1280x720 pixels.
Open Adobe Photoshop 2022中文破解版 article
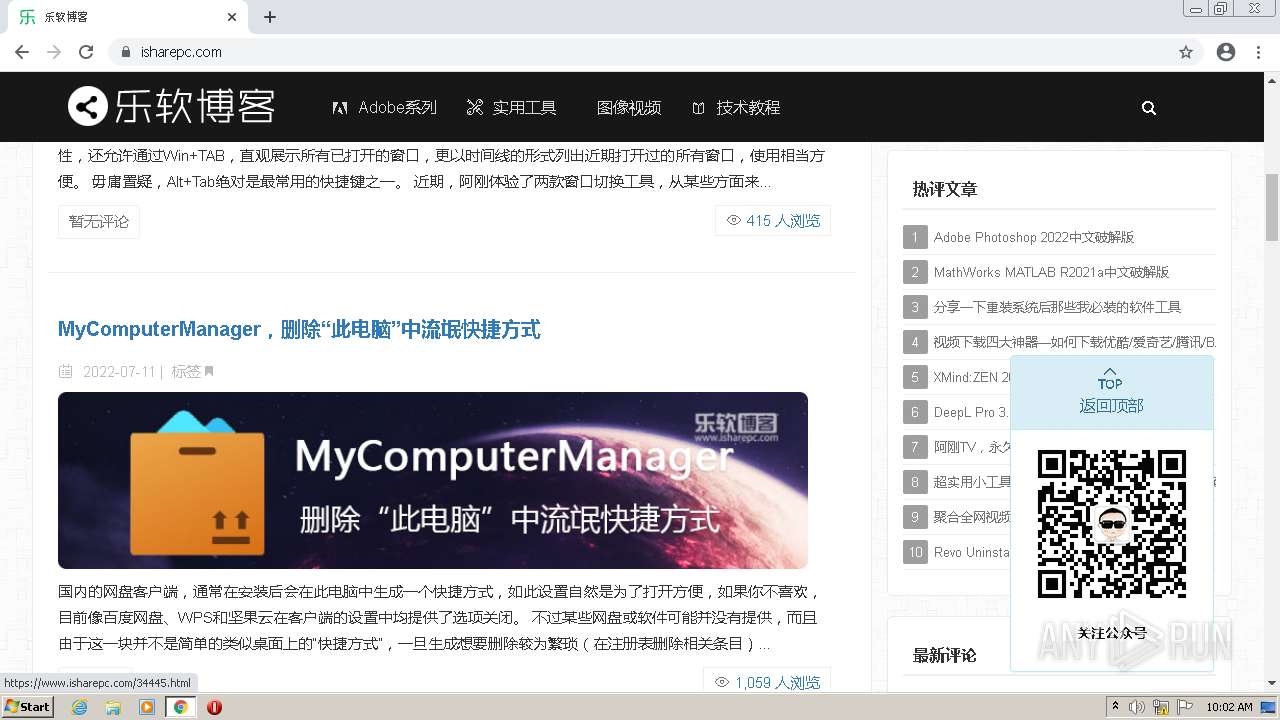coord(1034,237)
